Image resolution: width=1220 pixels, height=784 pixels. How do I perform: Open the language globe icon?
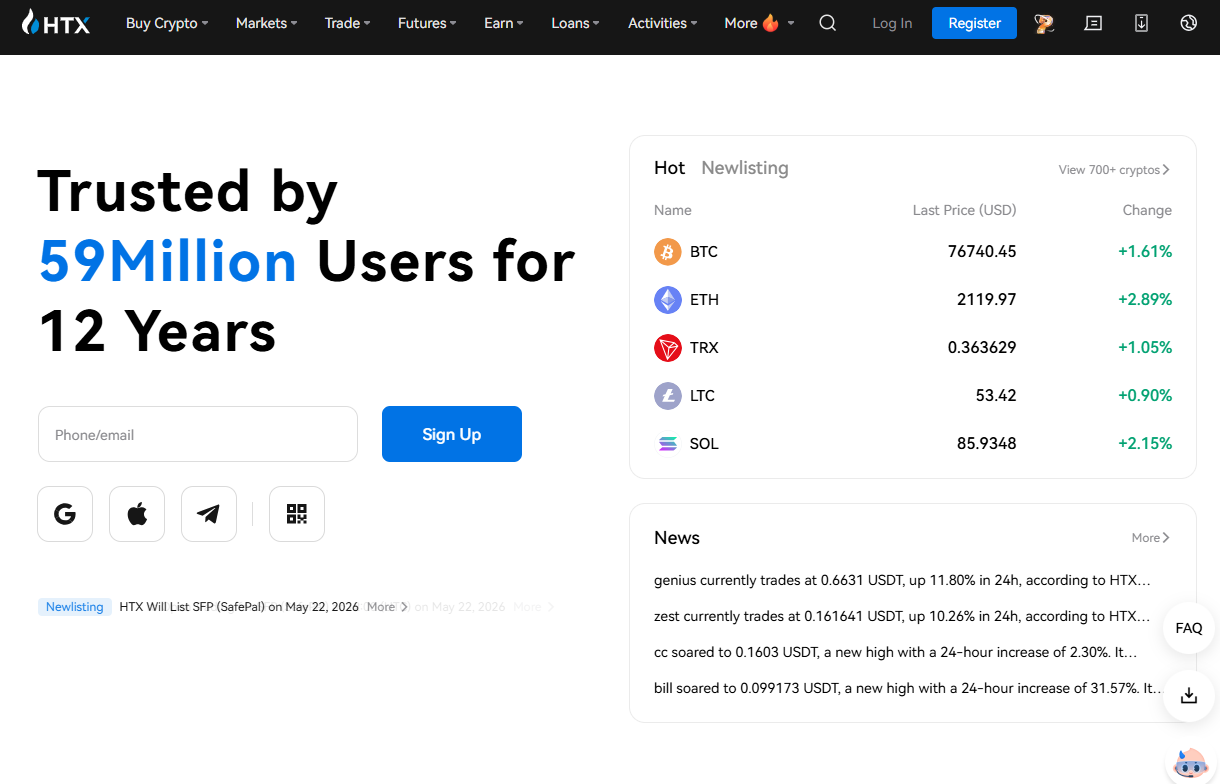[1188, 23]
